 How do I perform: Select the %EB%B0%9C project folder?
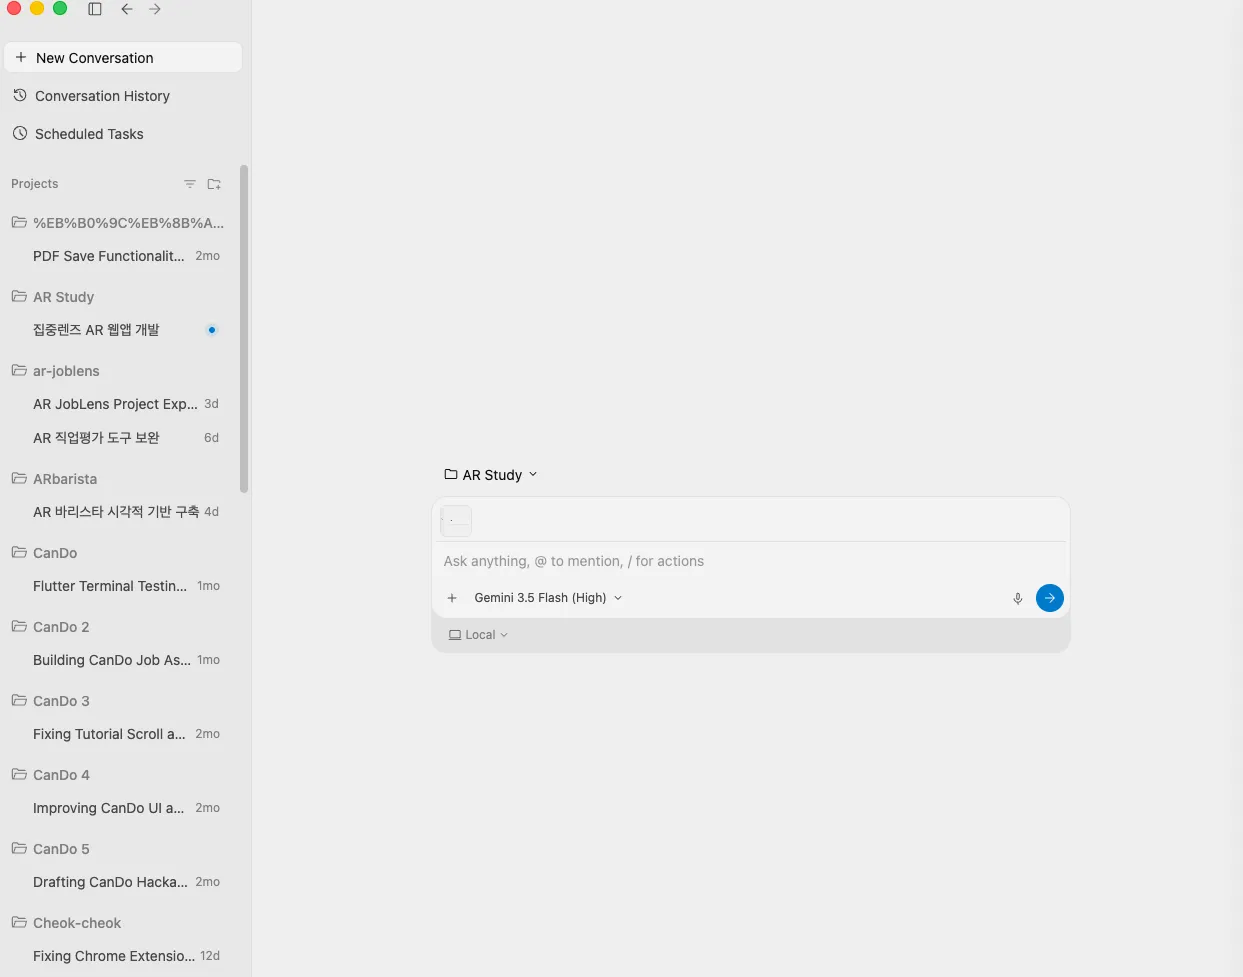point(128,223)
